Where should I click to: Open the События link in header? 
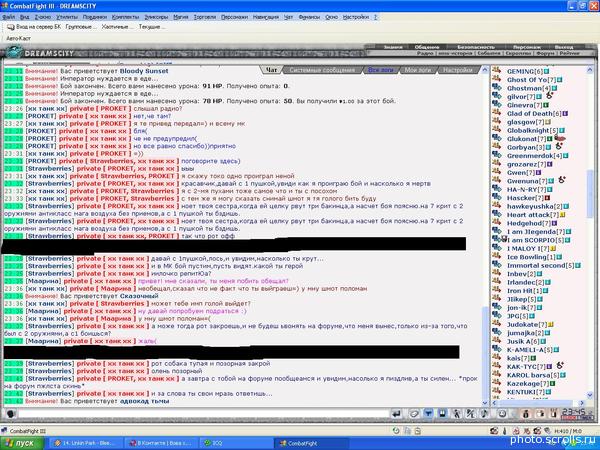click(489, 53)
